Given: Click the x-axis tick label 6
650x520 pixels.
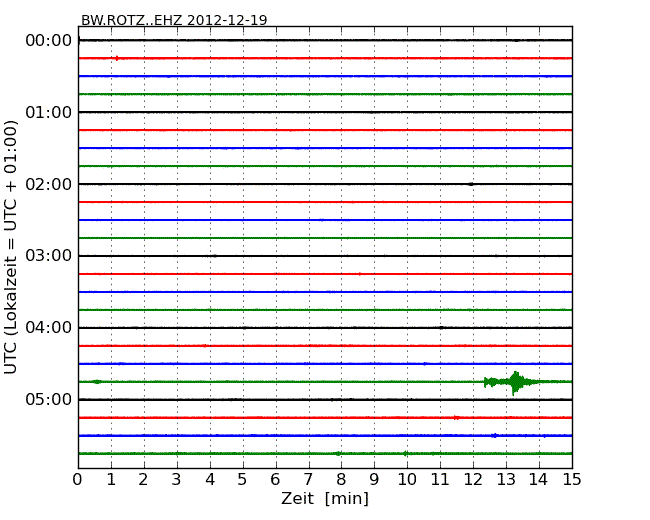Looking at the screenshot, I should (275, 480).
